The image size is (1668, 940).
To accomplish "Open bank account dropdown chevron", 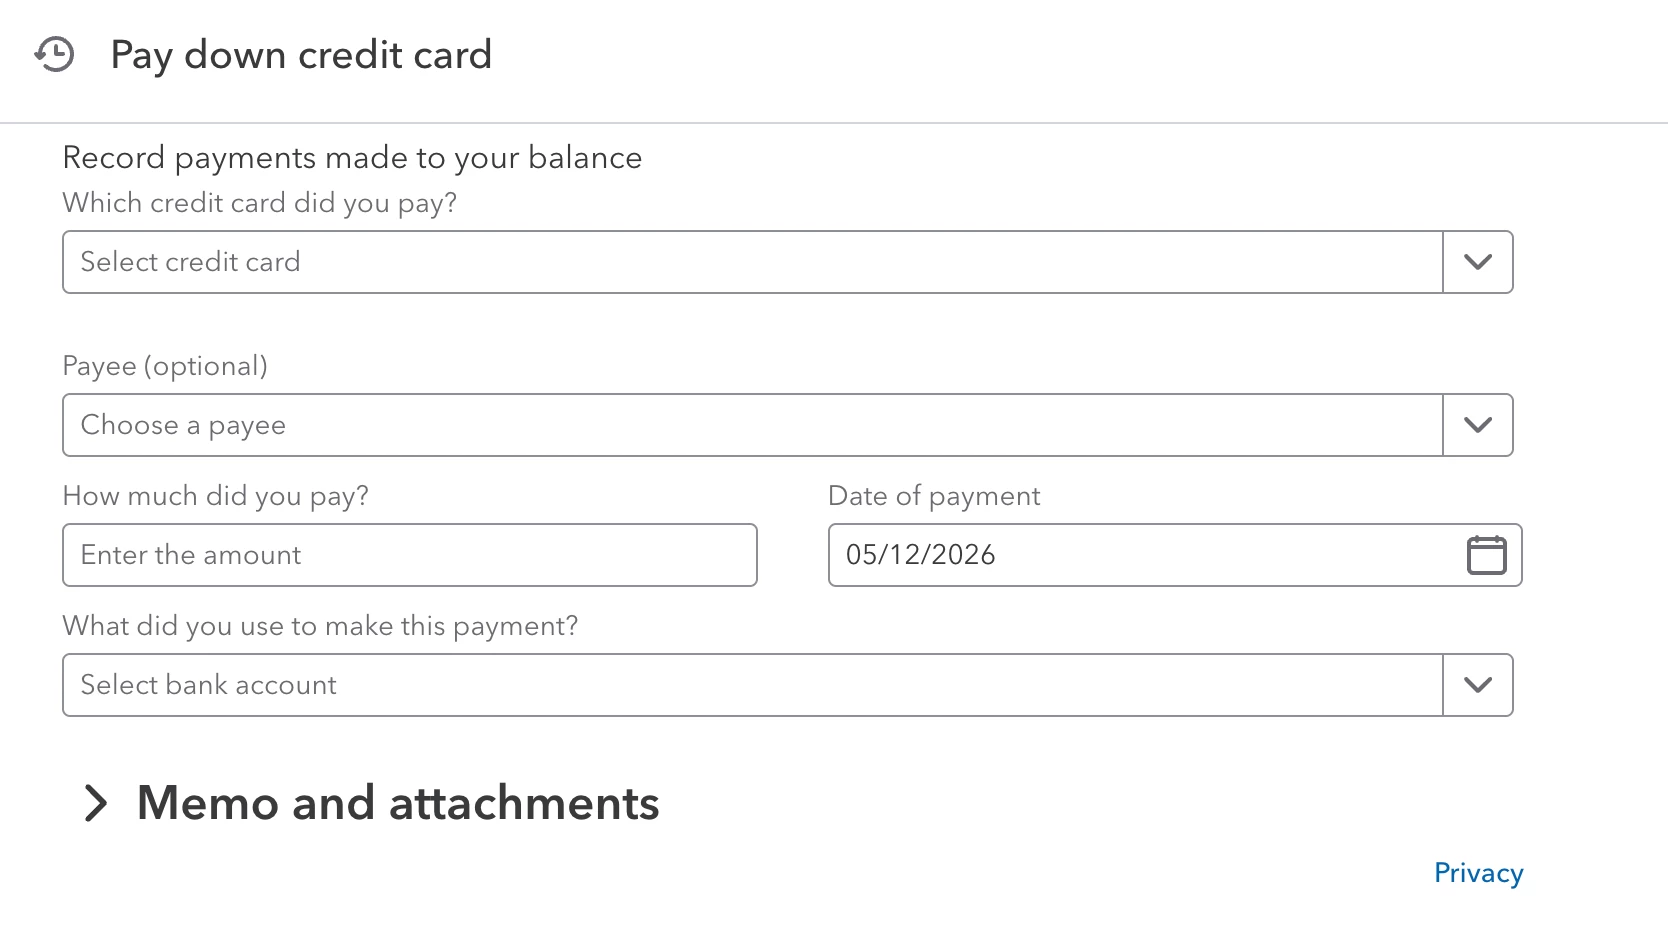I will [1478, 685].
